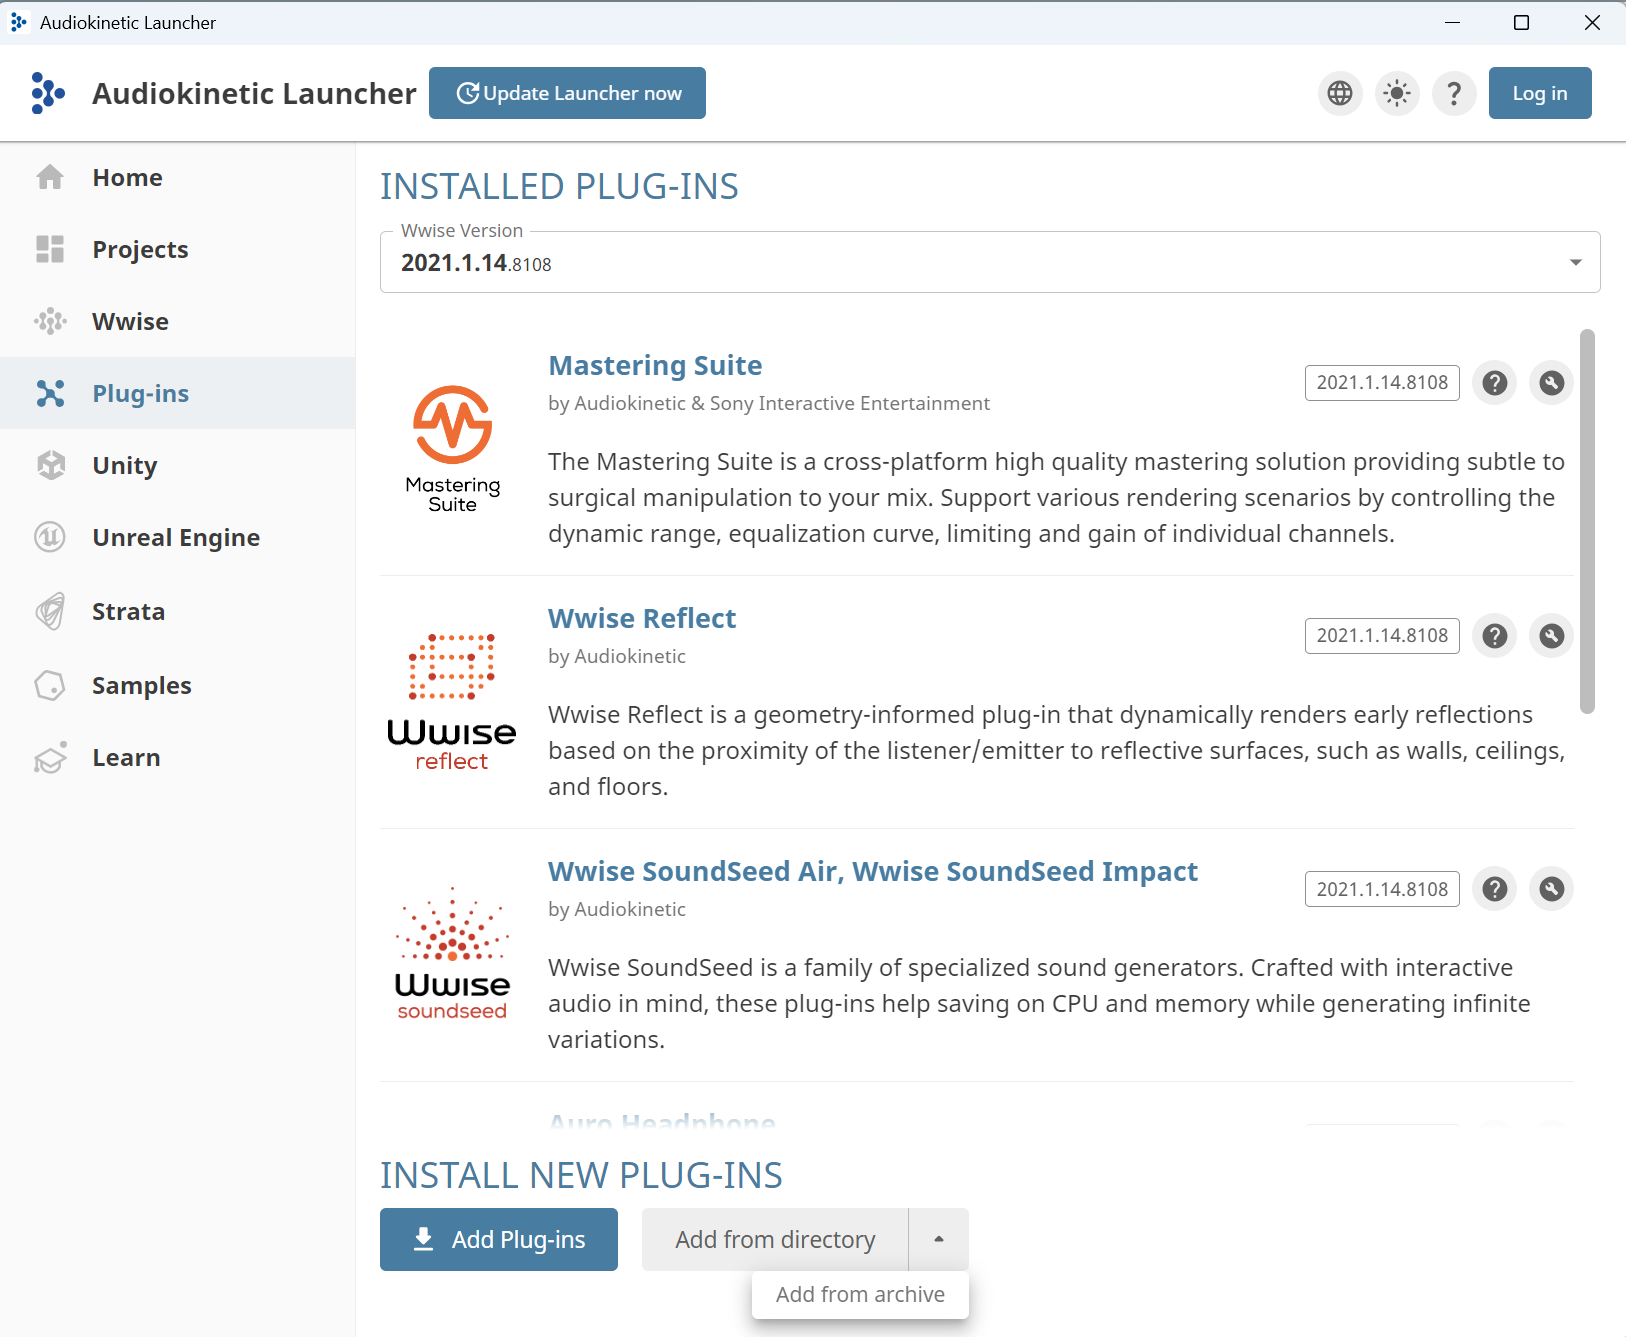
Task: Open Wwise Reflect wrench settings icon
Action: [x=1551, y=636]
